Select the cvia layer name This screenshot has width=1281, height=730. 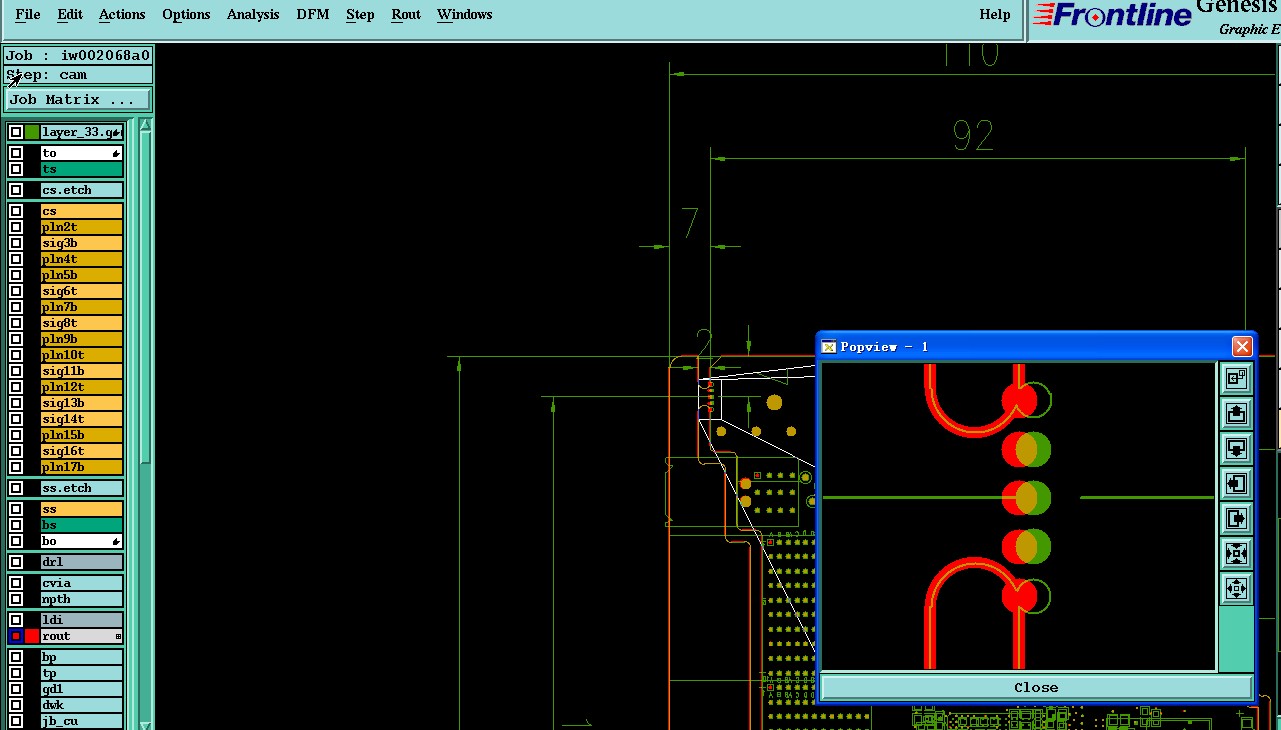82,583
